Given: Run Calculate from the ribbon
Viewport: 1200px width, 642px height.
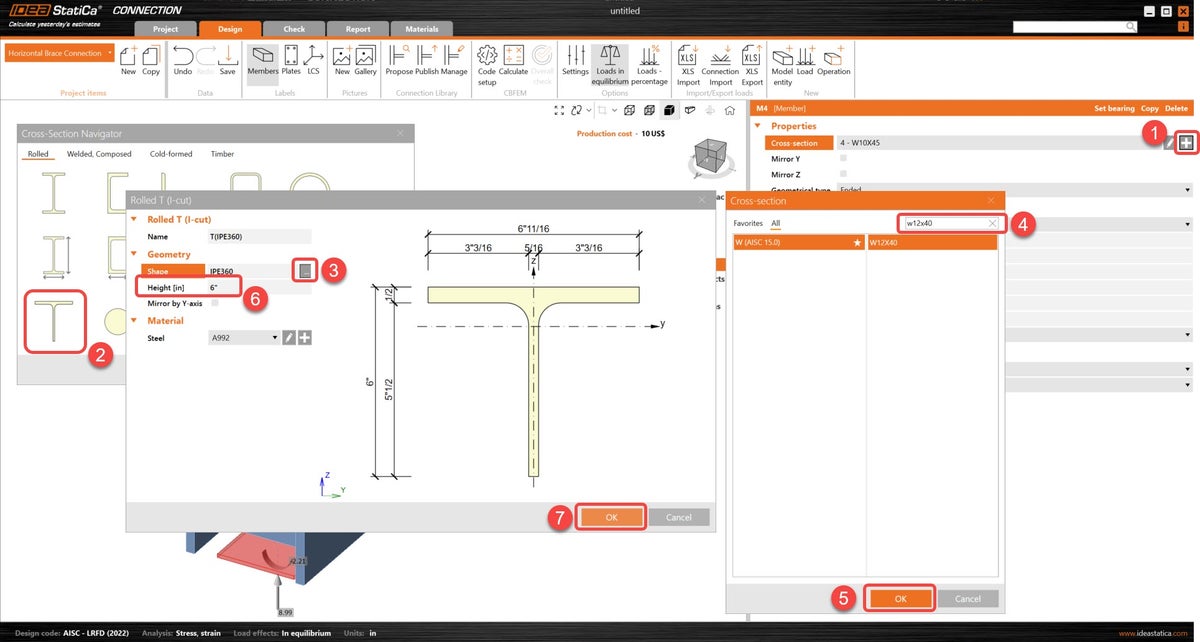Looking at the screenshot, I should pyautogui.click(x=514, y=62).
